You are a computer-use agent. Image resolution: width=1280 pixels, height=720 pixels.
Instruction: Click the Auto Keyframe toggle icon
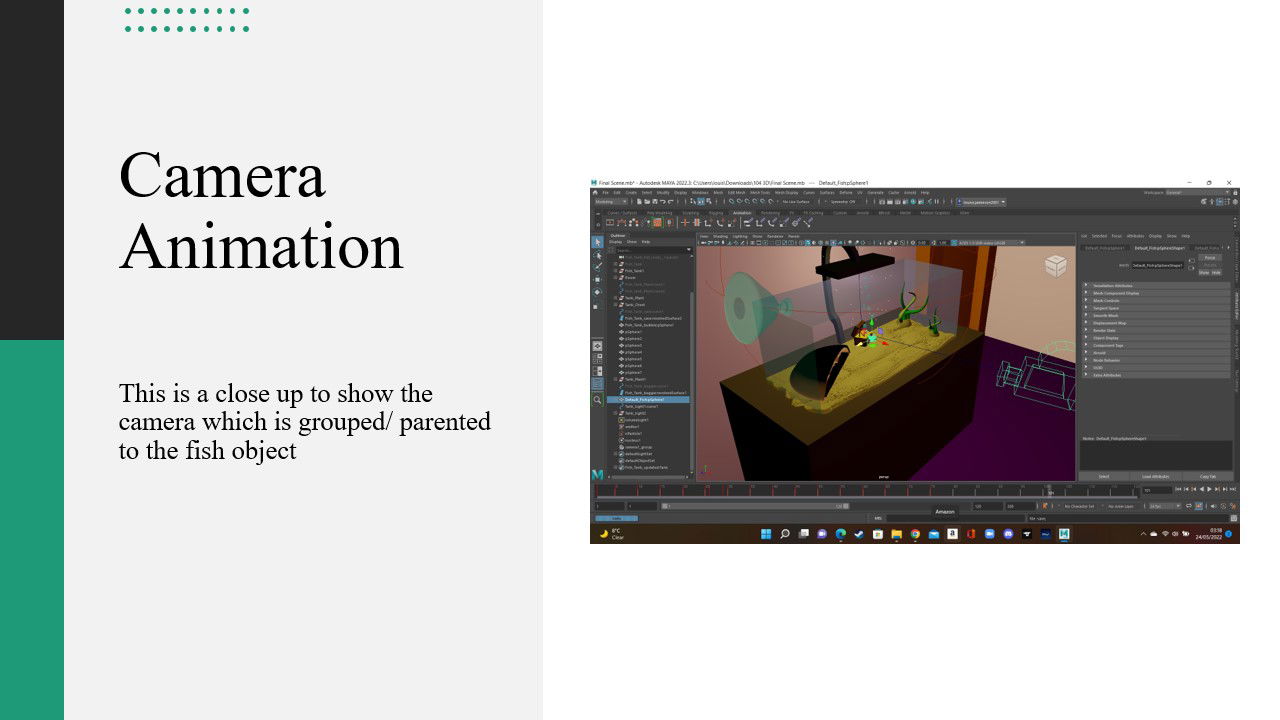[1045, 506]
